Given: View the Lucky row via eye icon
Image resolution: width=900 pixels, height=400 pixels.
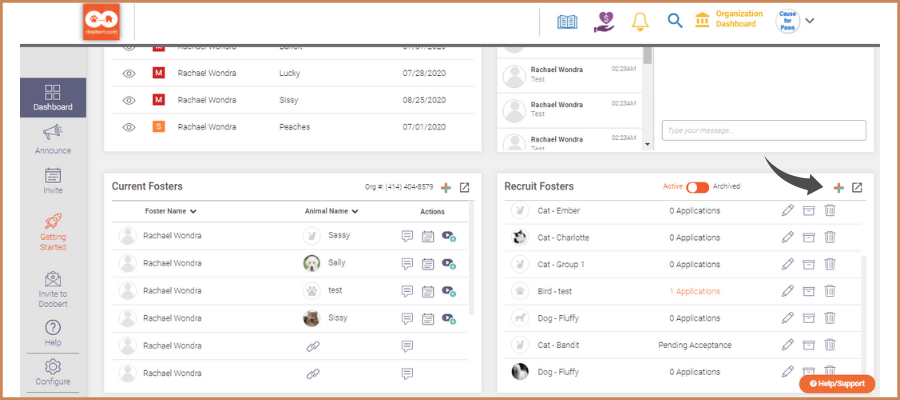Looking at the screenshot, I should (x=129, y=73).
